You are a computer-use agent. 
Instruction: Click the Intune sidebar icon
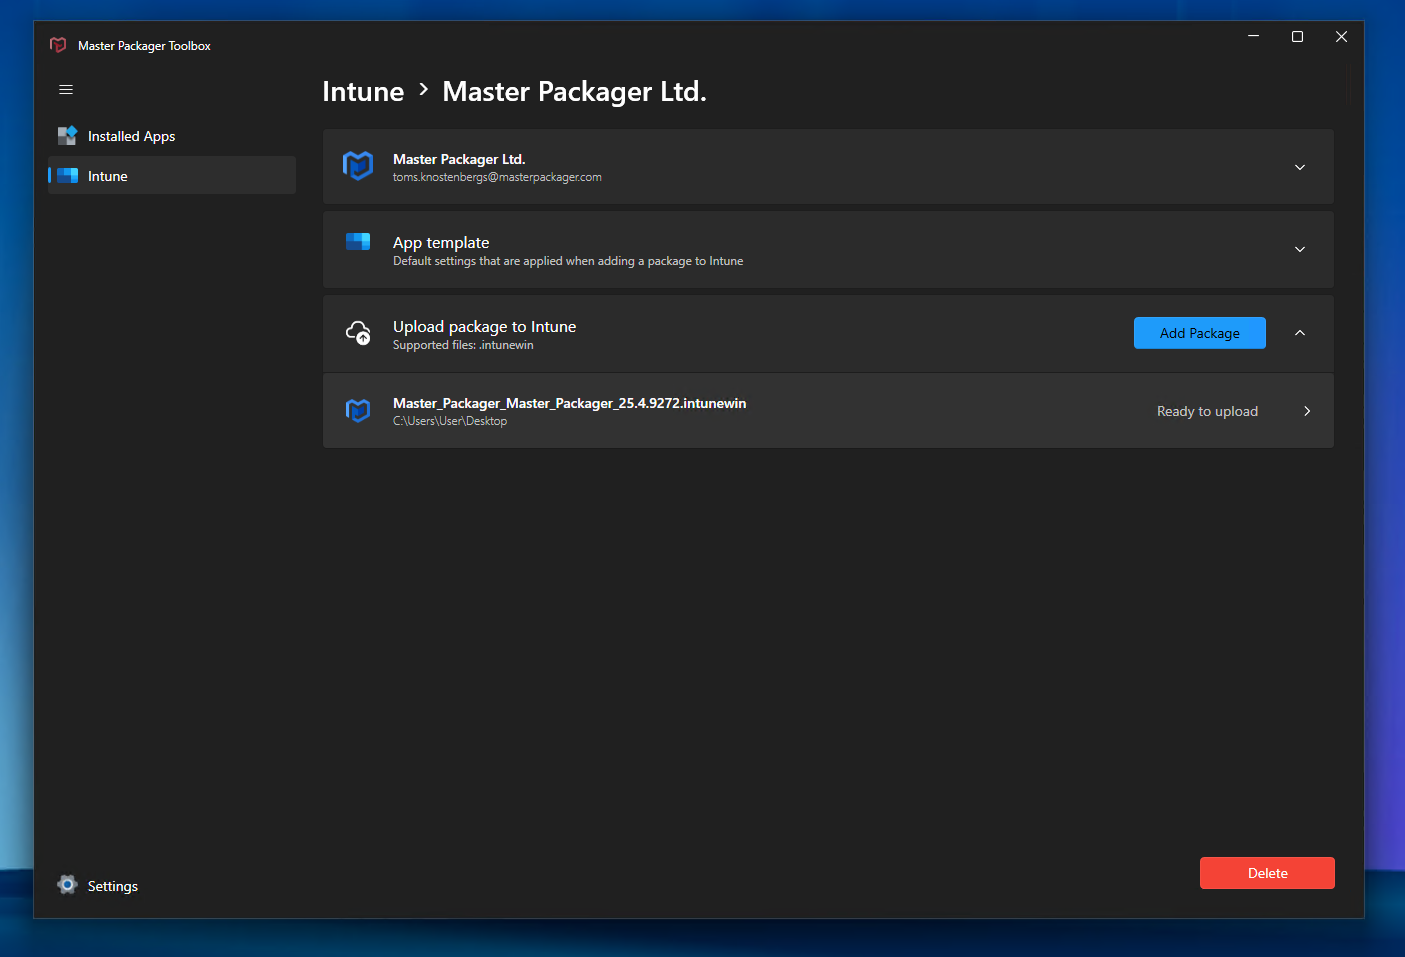coord(67,176)
